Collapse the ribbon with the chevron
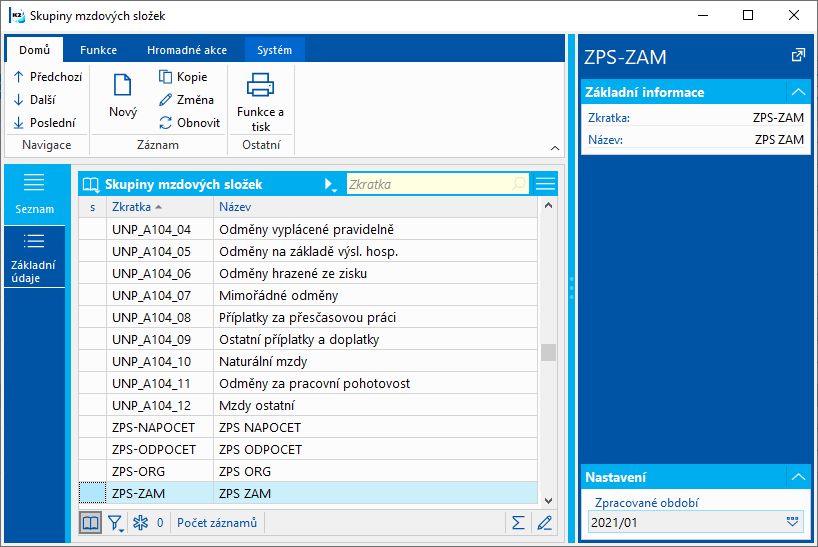Viewport: 818px width, 547px height. click(555, 149)
